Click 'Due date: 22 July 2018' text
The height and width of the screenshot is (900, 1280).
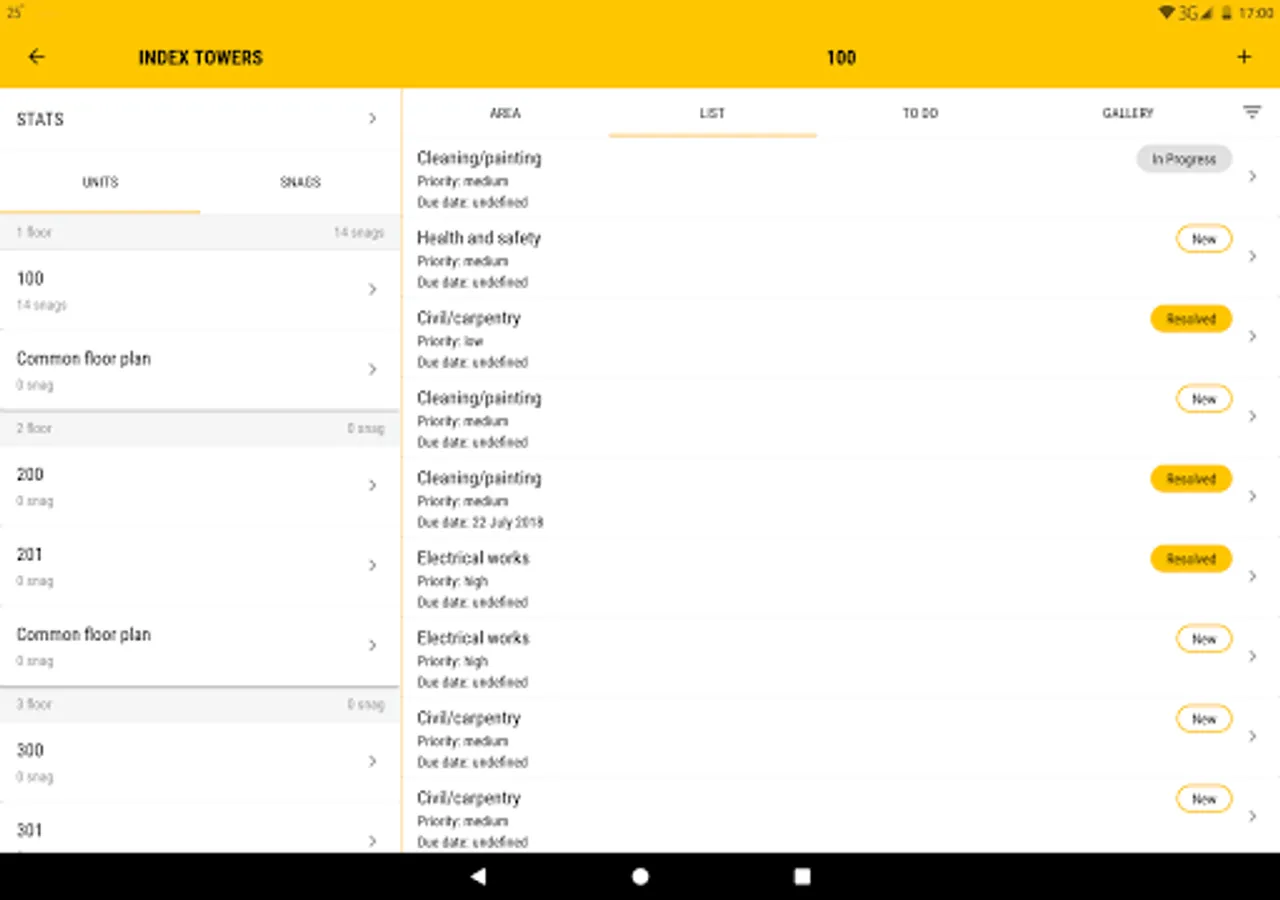tap(480, 522)
